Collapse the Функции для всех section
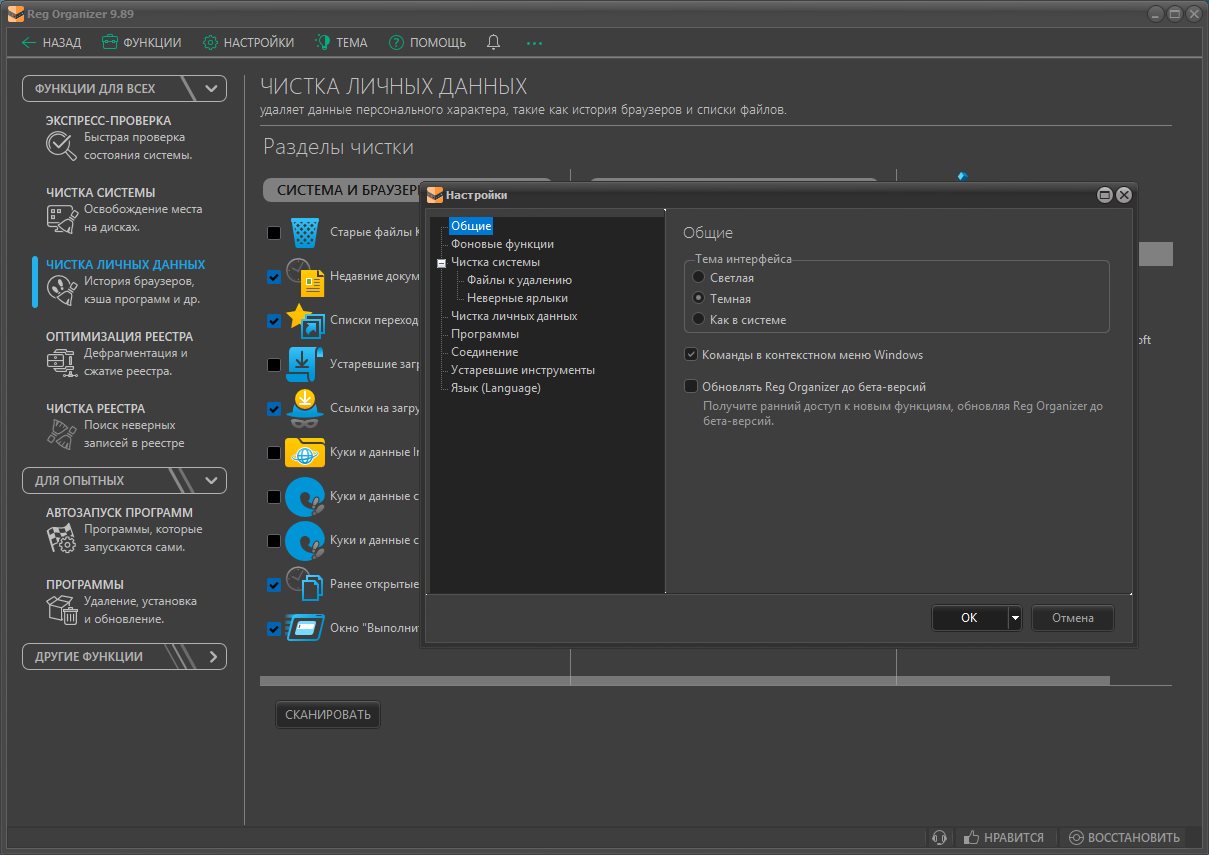The width and height of the screenshot is (1209, 855). coord(211,88)
